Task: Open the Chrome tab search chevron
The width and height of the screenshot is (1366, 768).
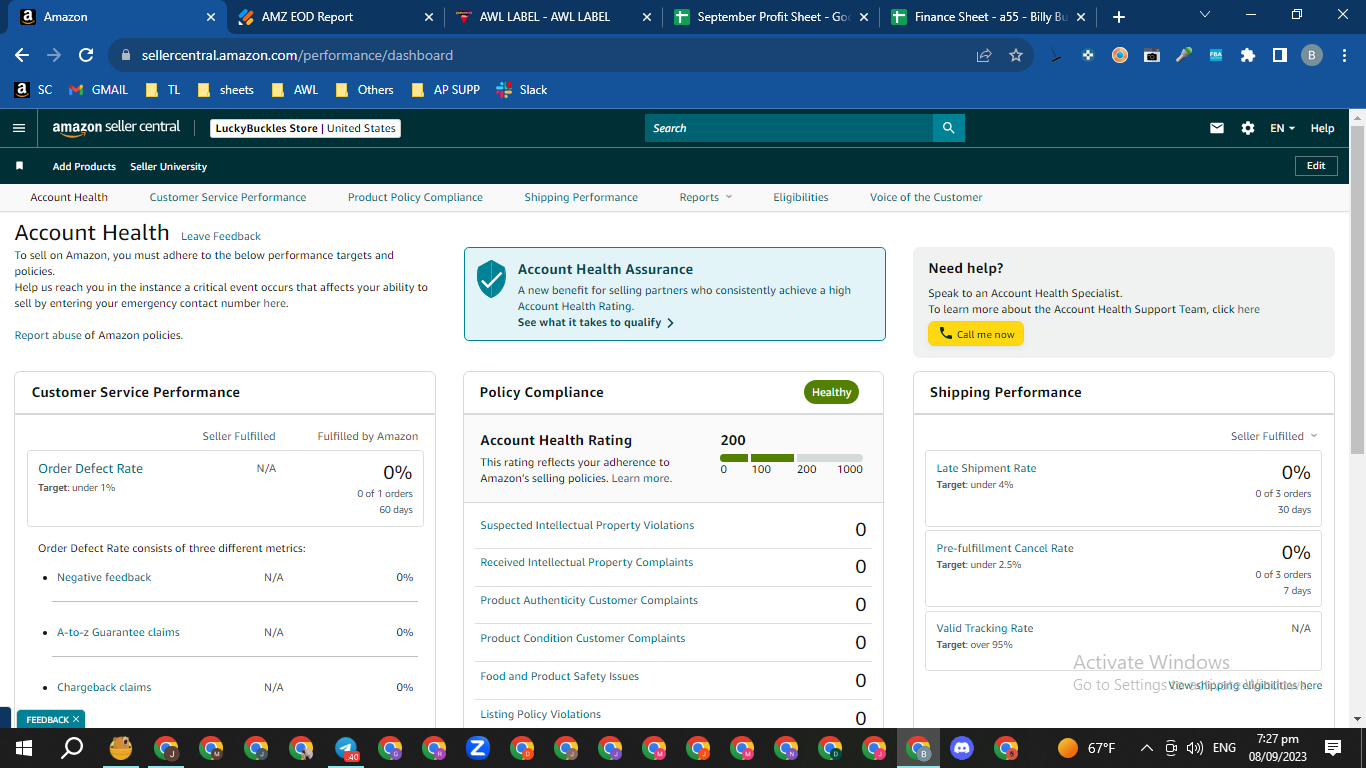Action: tap(1204, 15)
